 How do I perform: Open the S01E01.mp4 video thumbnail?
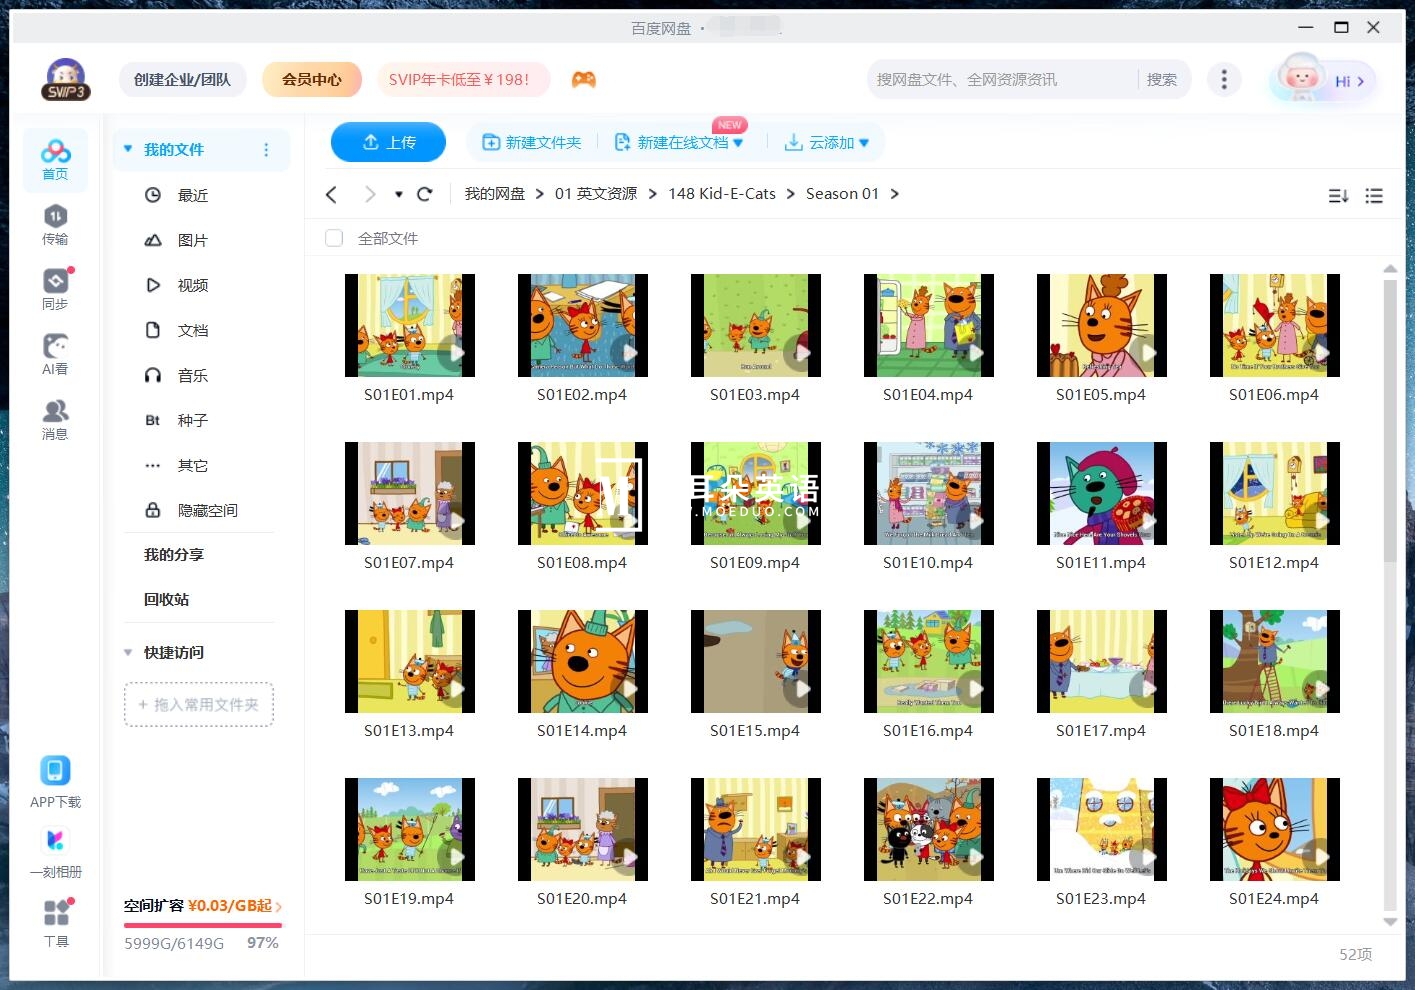pos(409,325)
